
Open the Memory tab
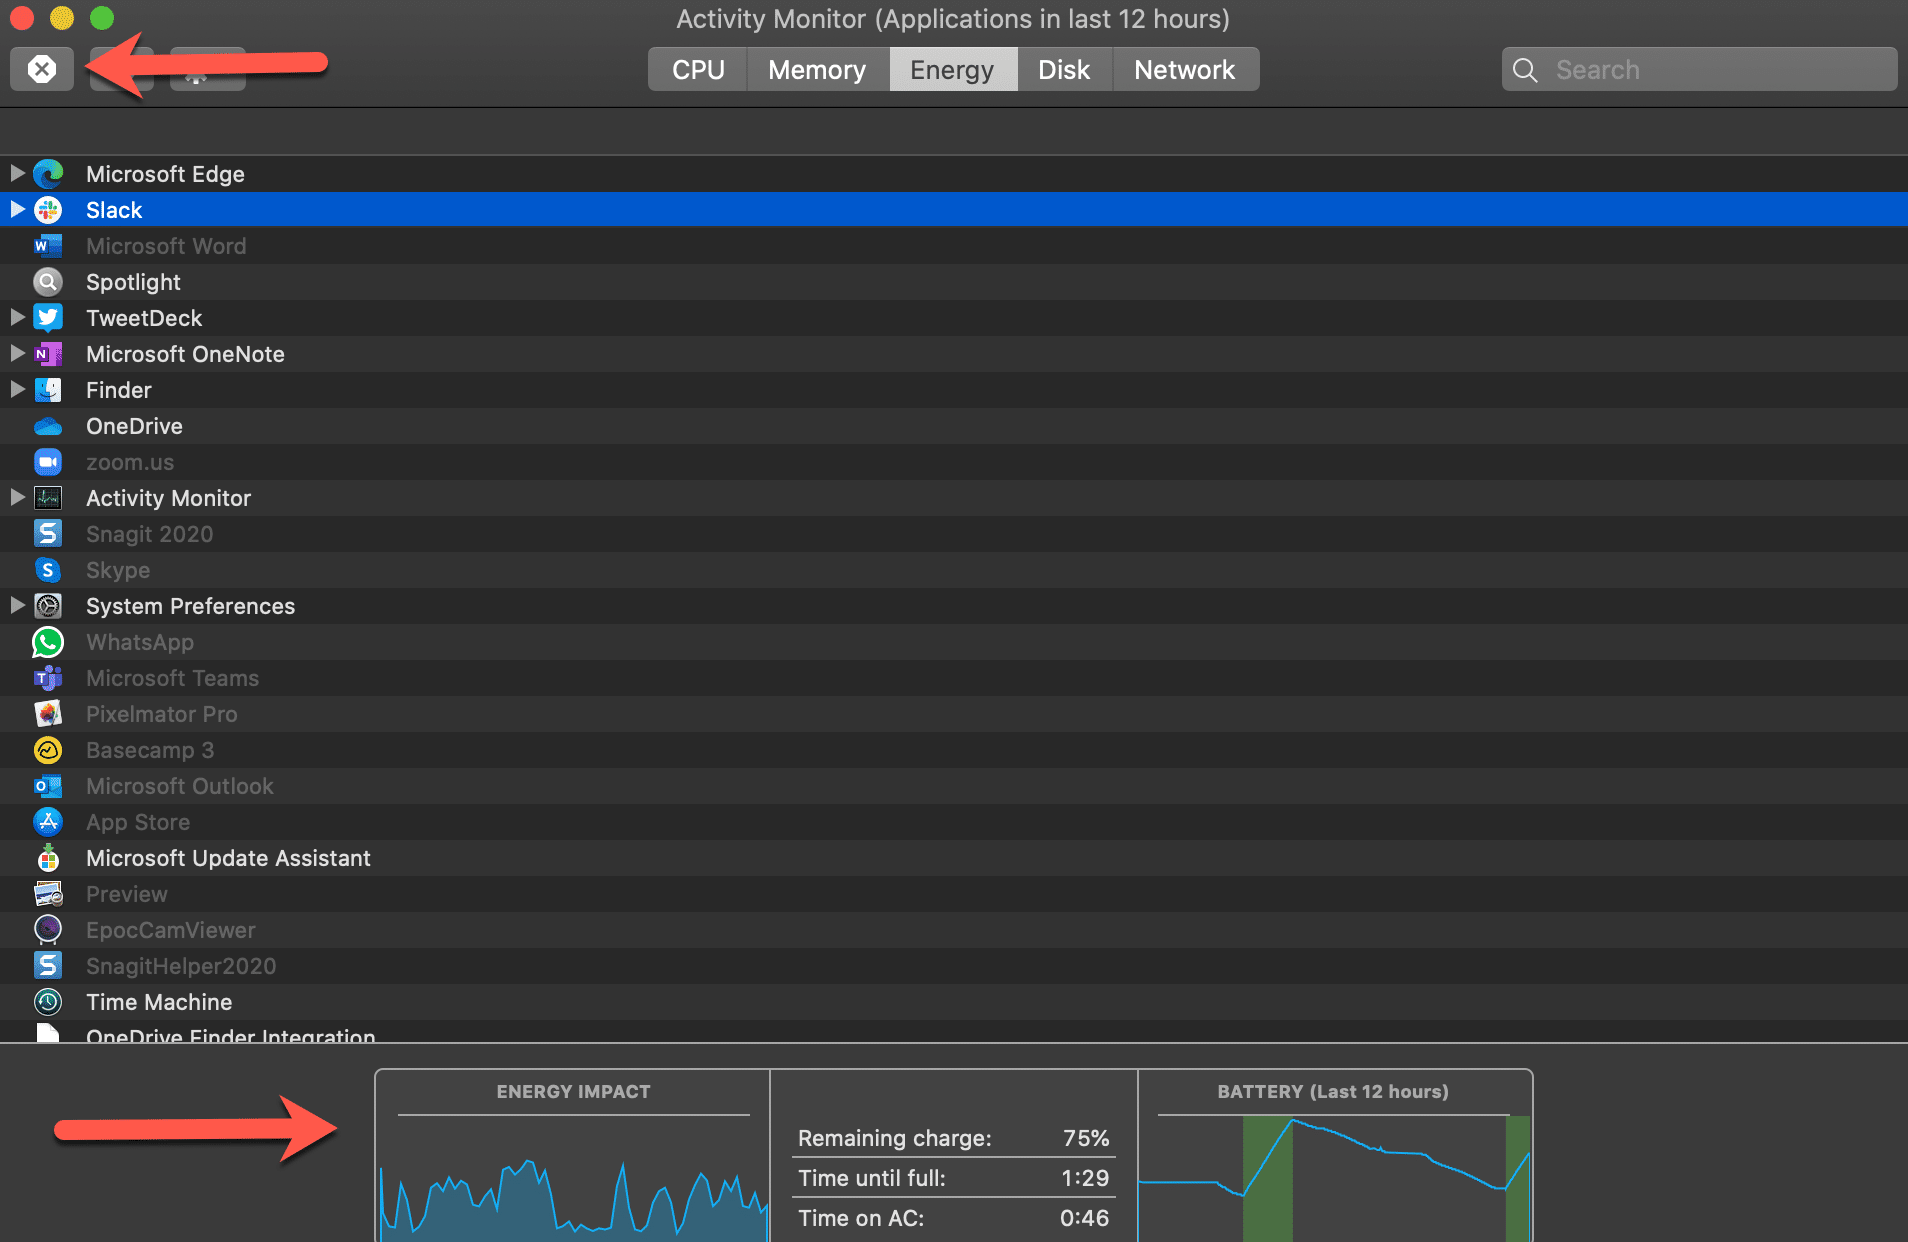(817, 70)
